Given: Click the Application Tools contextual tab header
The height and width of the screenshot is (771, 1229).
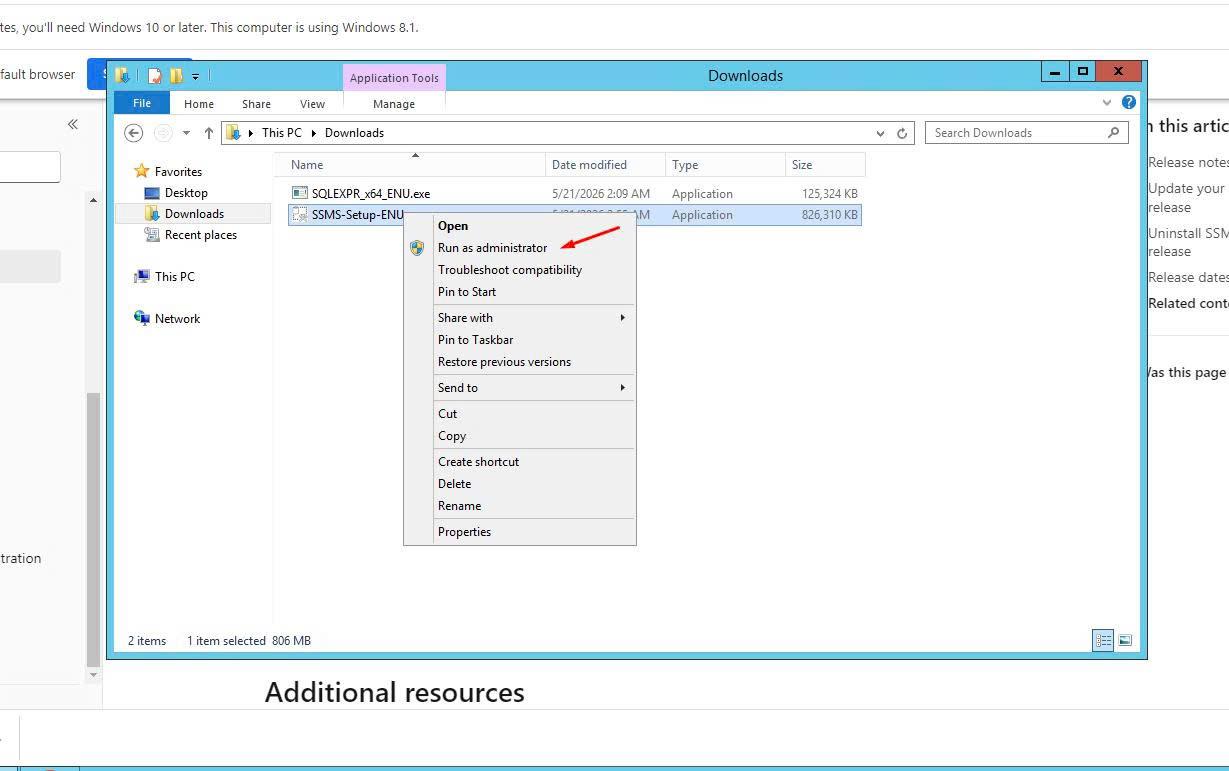Looking at the screenshot, I should (394, 78).
